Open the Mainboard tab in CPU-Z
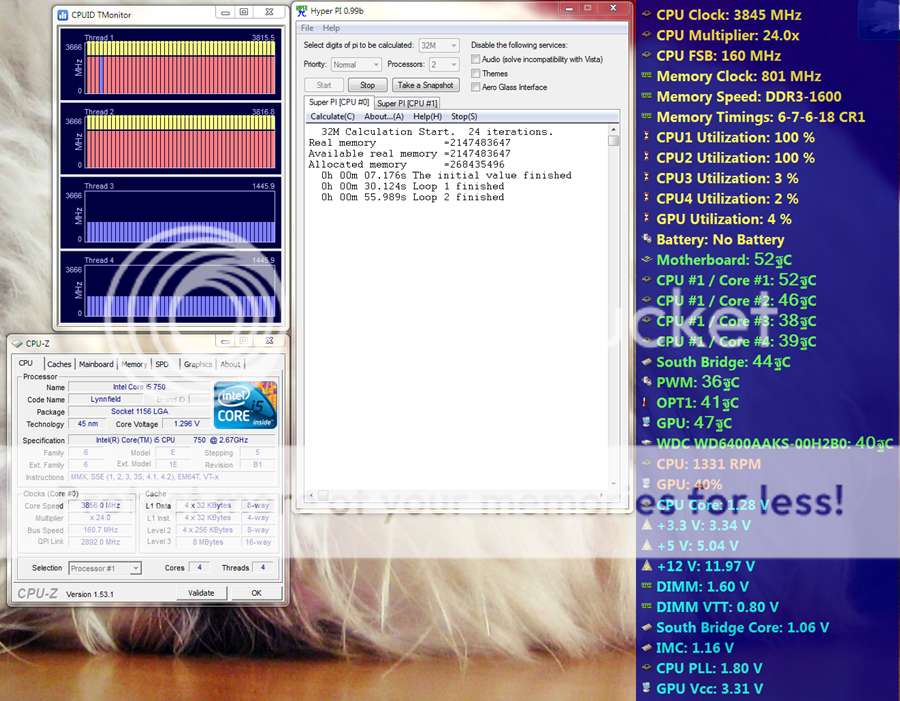The width and height of the screenshot is (900, 701). click(x=96, y=364)
